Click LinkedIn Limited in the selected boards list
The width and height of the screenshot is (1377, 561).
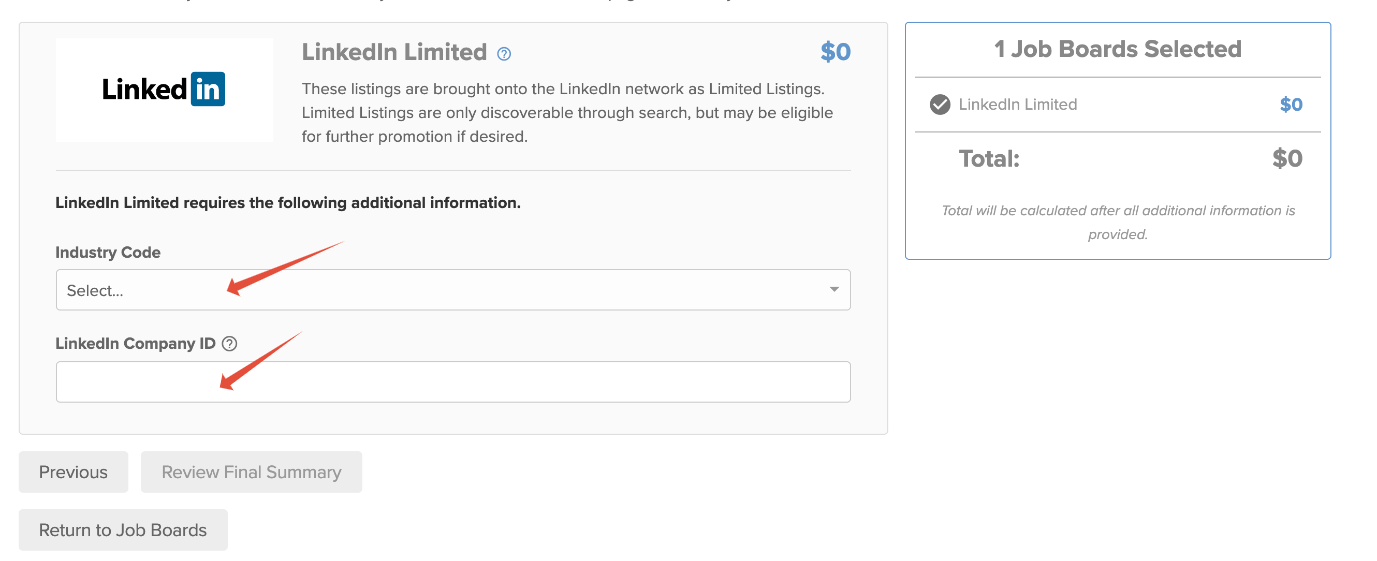coord(1017,104)
